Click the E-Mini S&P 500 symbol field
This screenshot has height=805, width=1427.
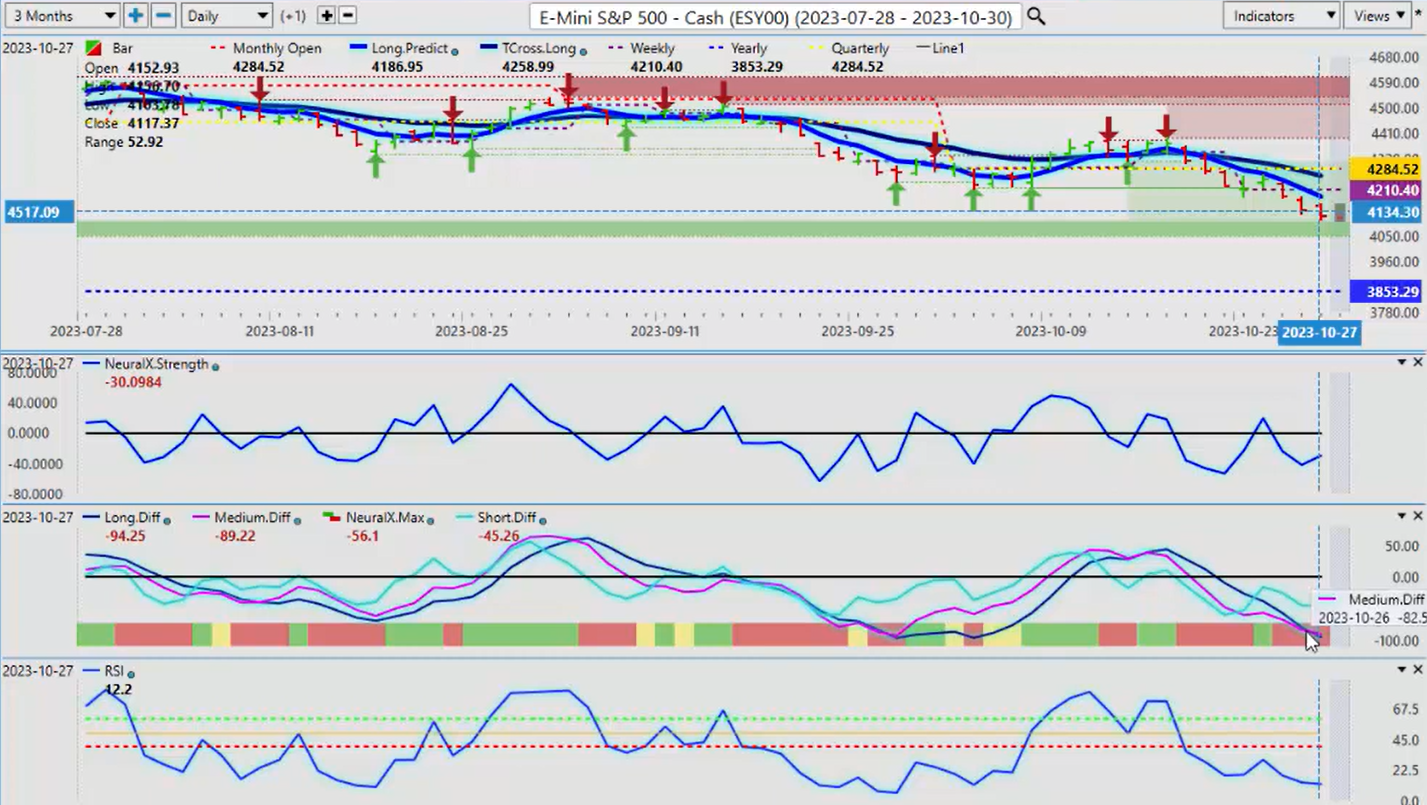coord(775,17)
